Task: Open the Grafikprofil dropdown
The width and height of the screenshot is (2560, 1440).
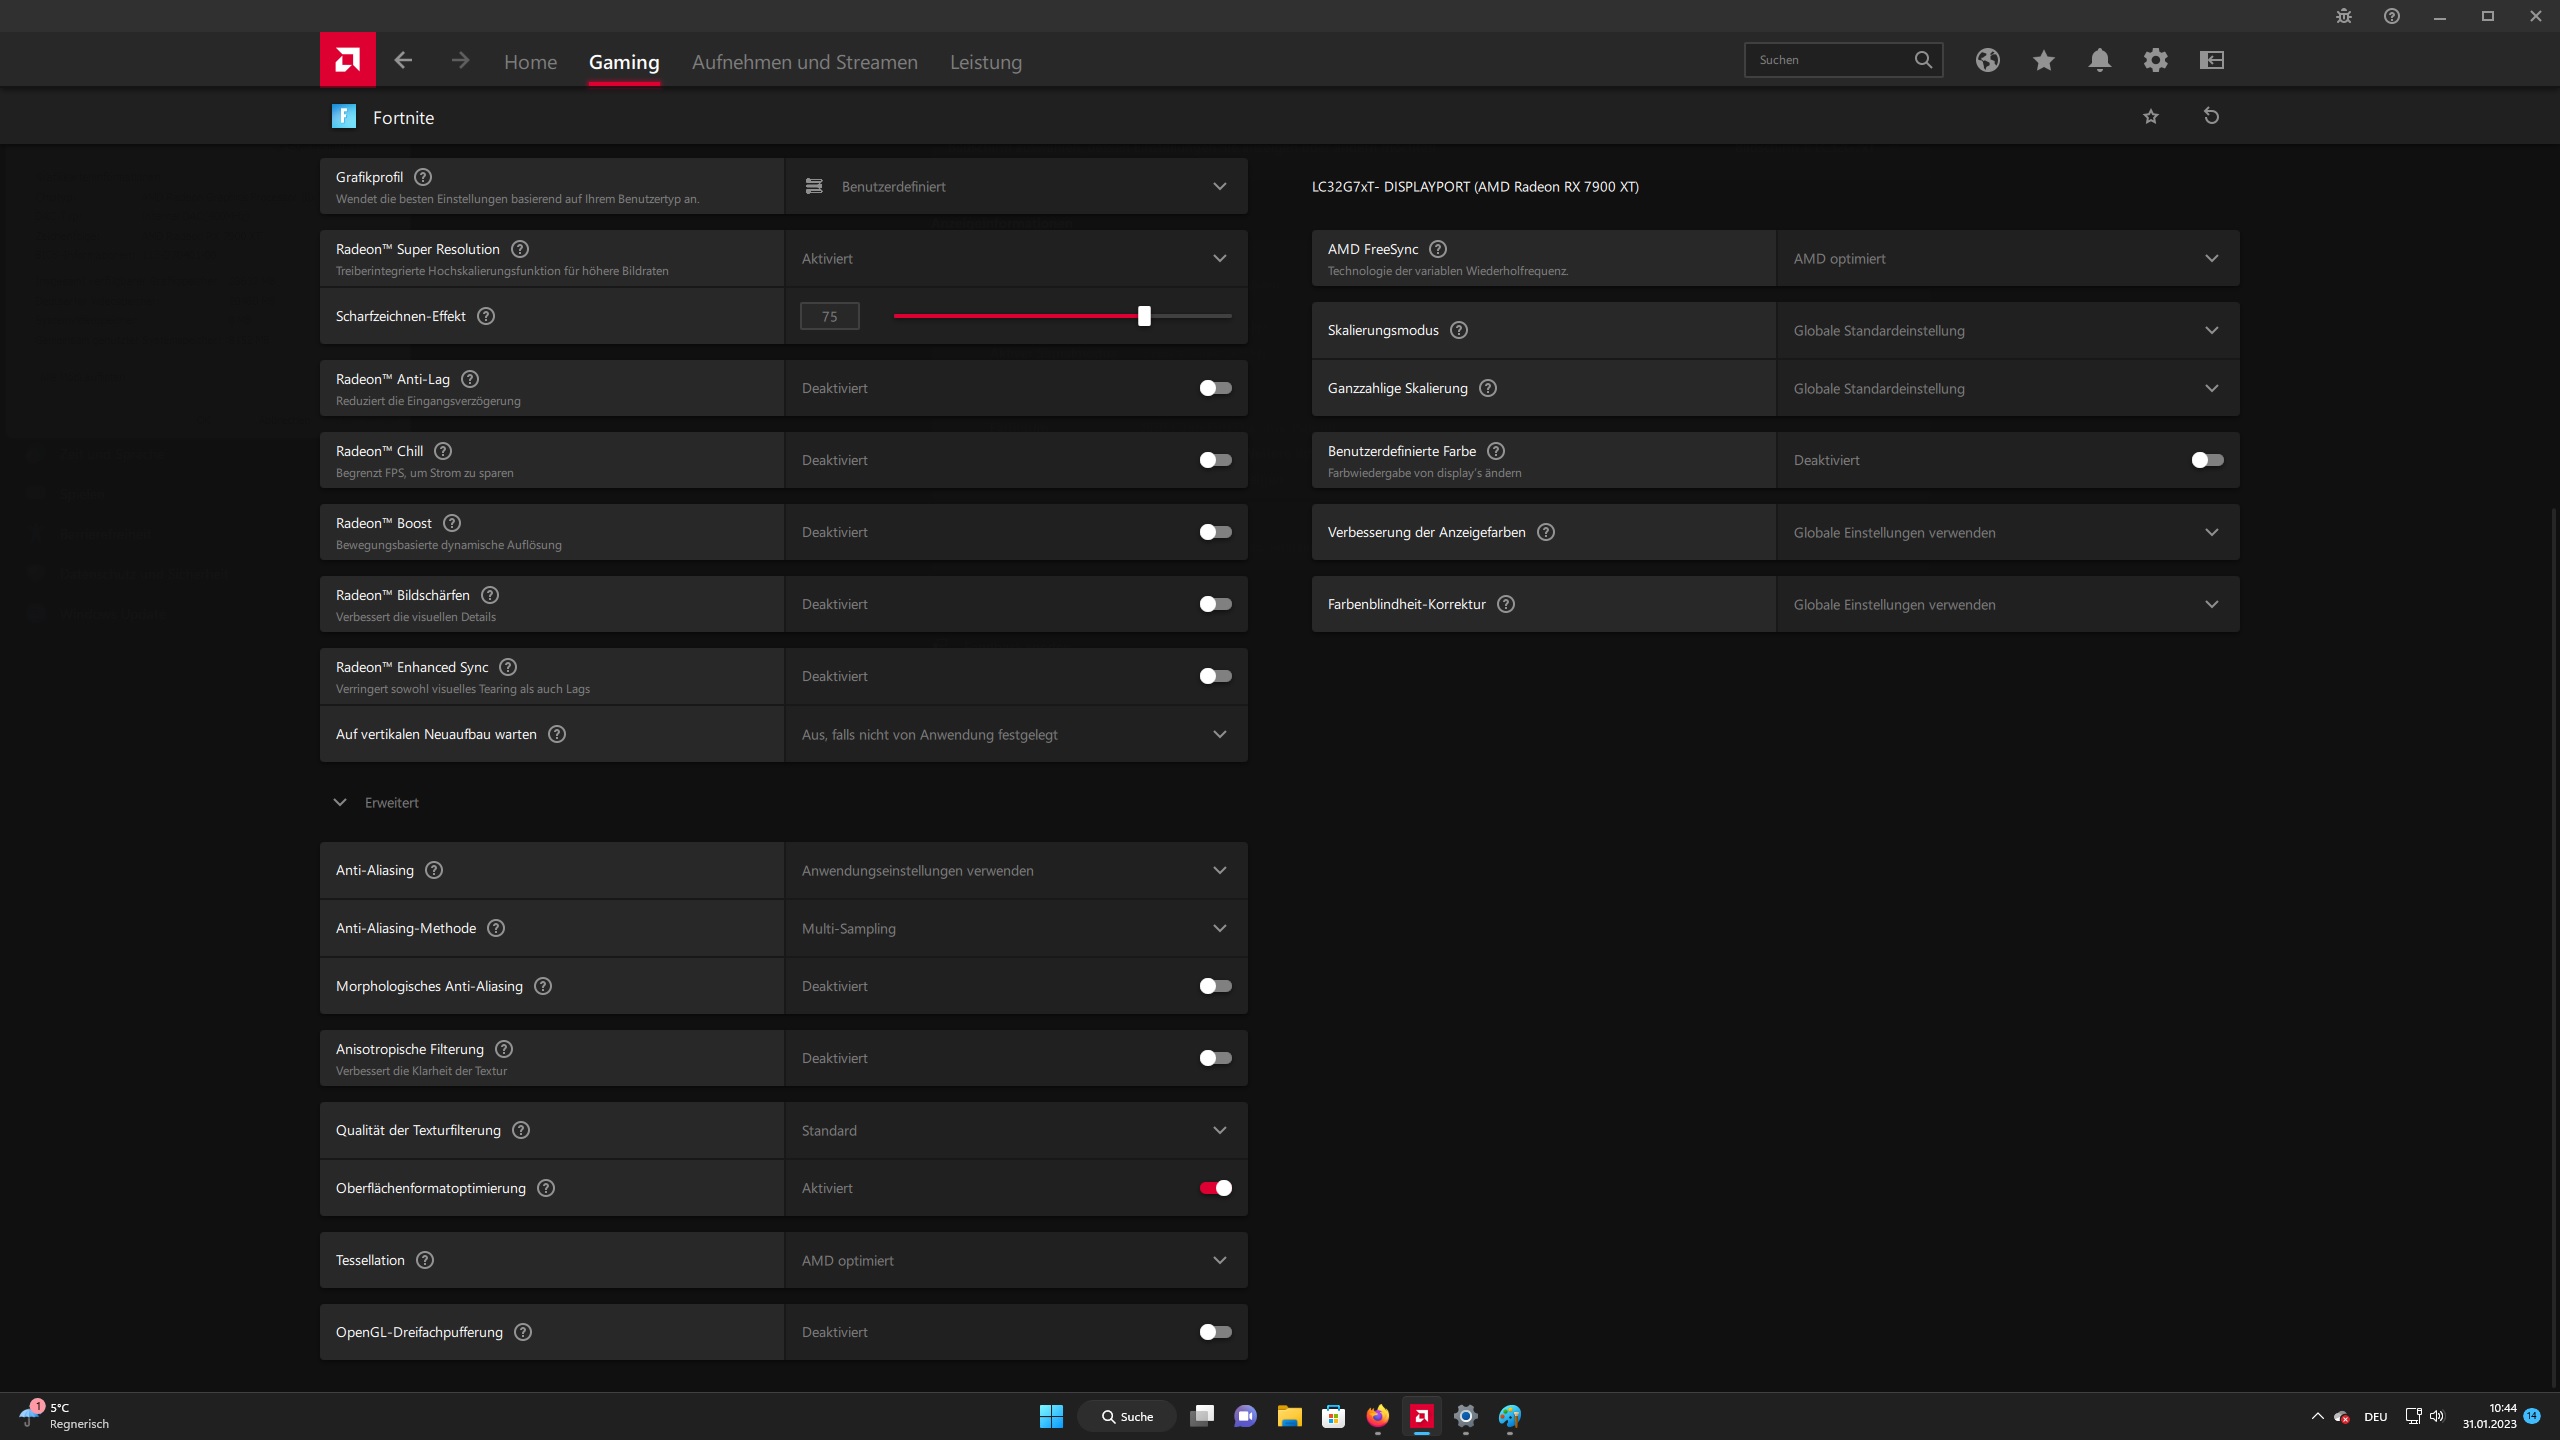Action: coord(1015,186)
